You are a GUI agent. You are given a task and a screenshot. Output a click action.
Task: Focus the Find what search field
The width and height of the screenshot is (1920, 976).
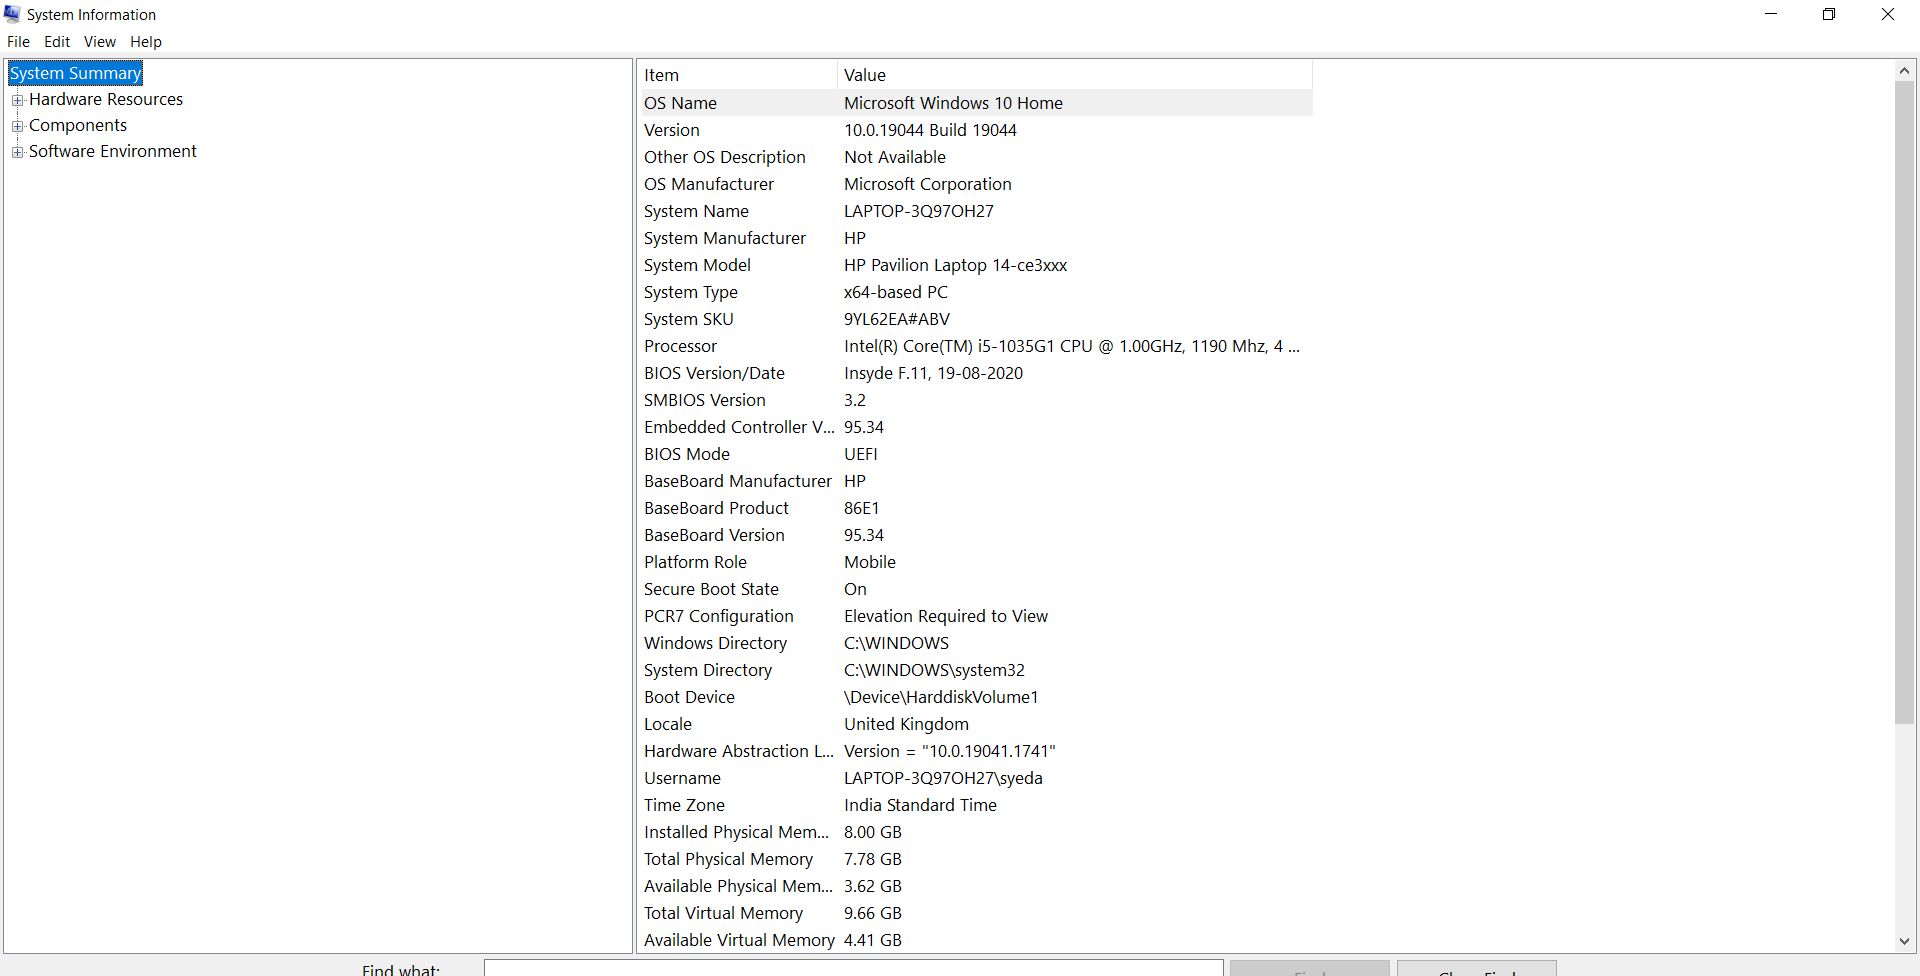point(854,968)
